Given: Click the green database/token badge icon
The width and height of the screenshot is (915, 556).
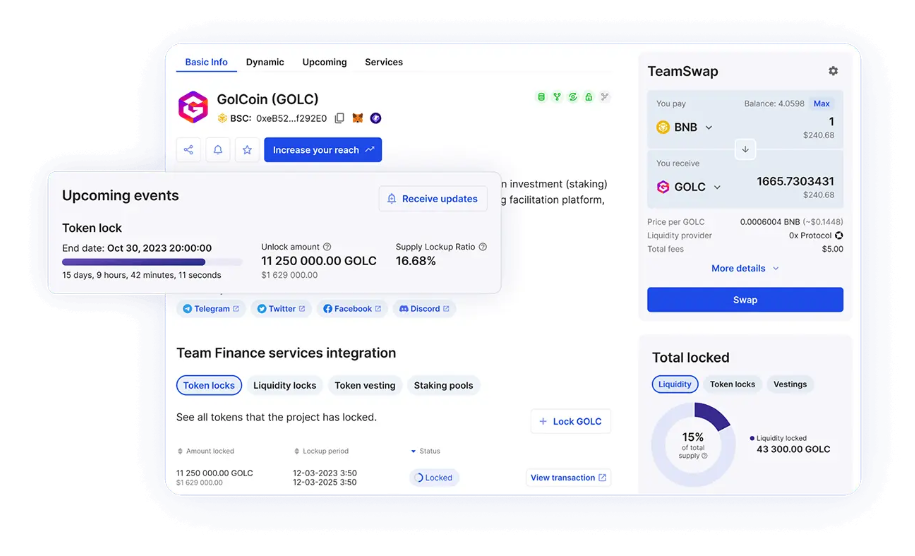Looking at the screenshot, I should click(541, 97).
